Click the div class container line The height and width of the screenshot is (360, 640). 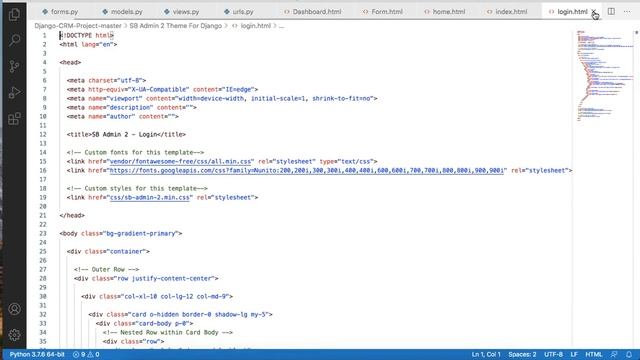click(108, 251)
